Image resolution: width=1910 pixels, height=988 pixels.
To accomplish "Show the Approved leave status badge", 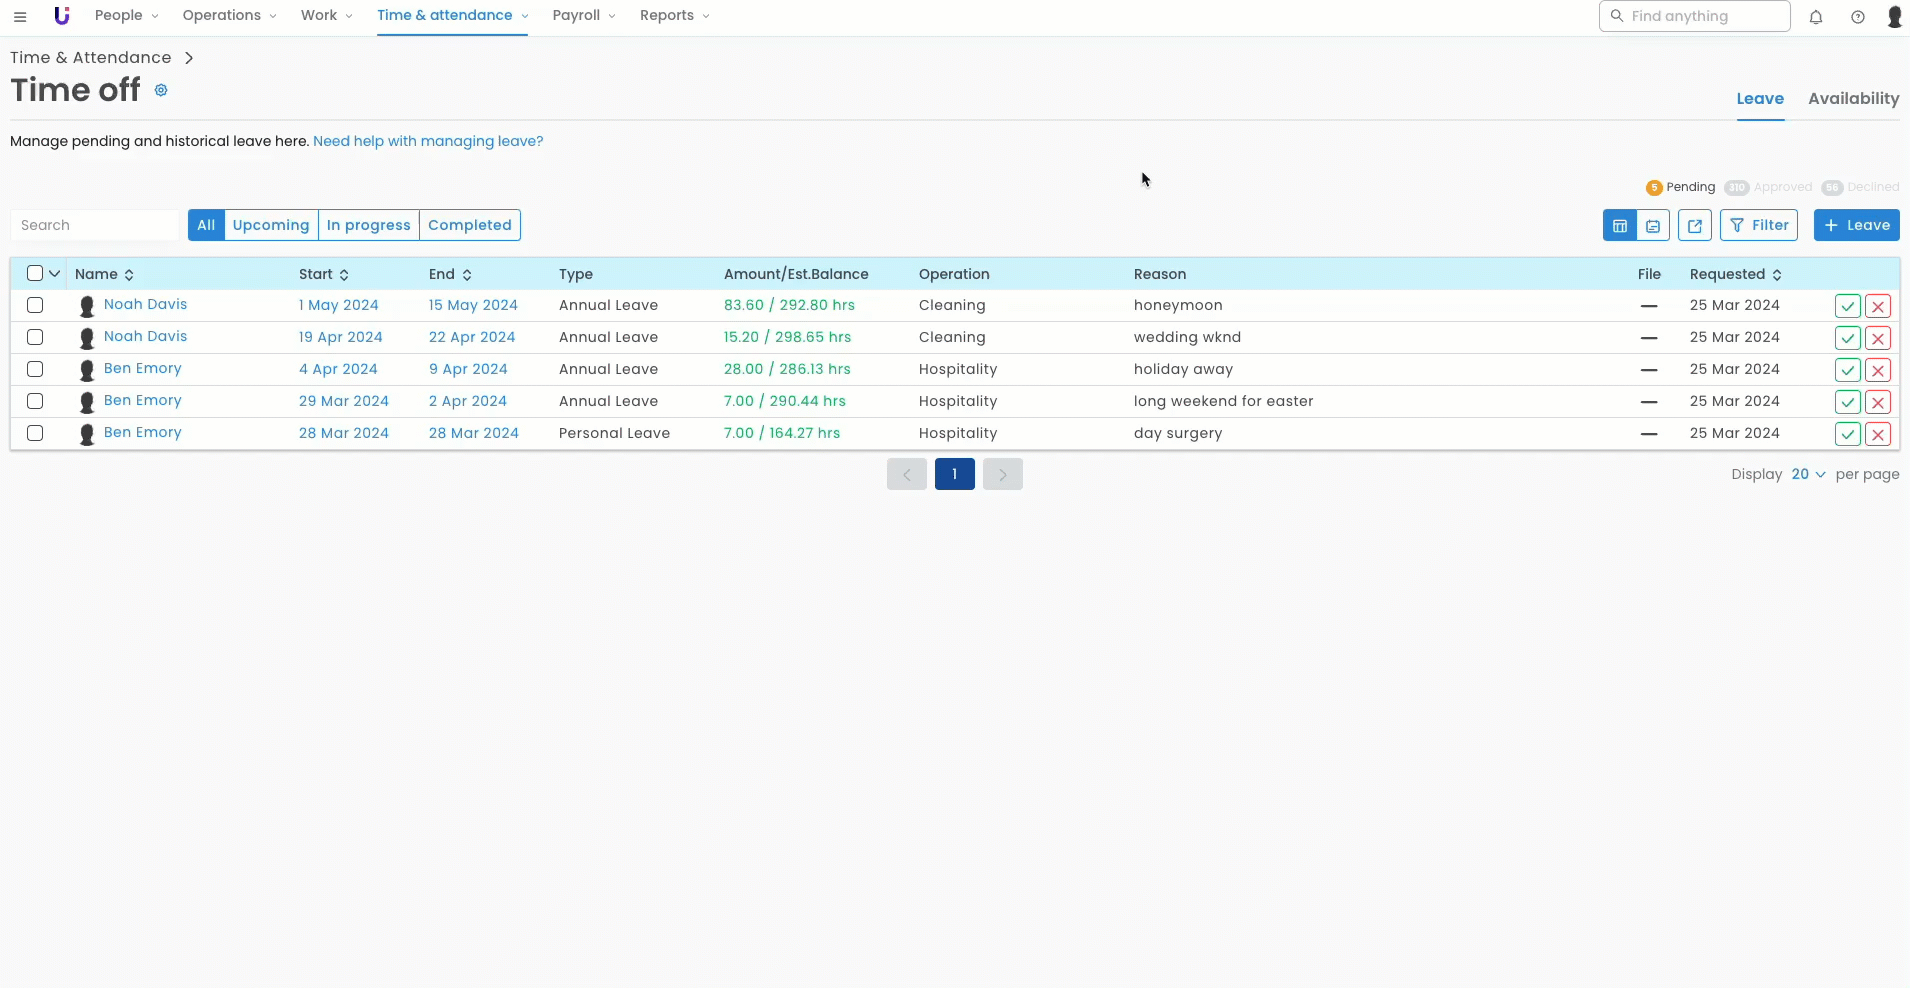I will pos(1769,188).
